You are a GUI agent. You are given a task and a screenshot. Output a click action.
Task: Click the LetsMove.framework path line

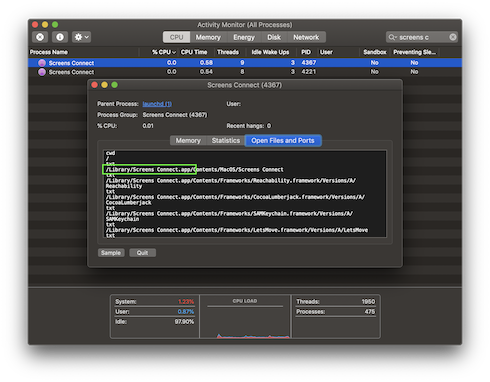pos(237,230)
